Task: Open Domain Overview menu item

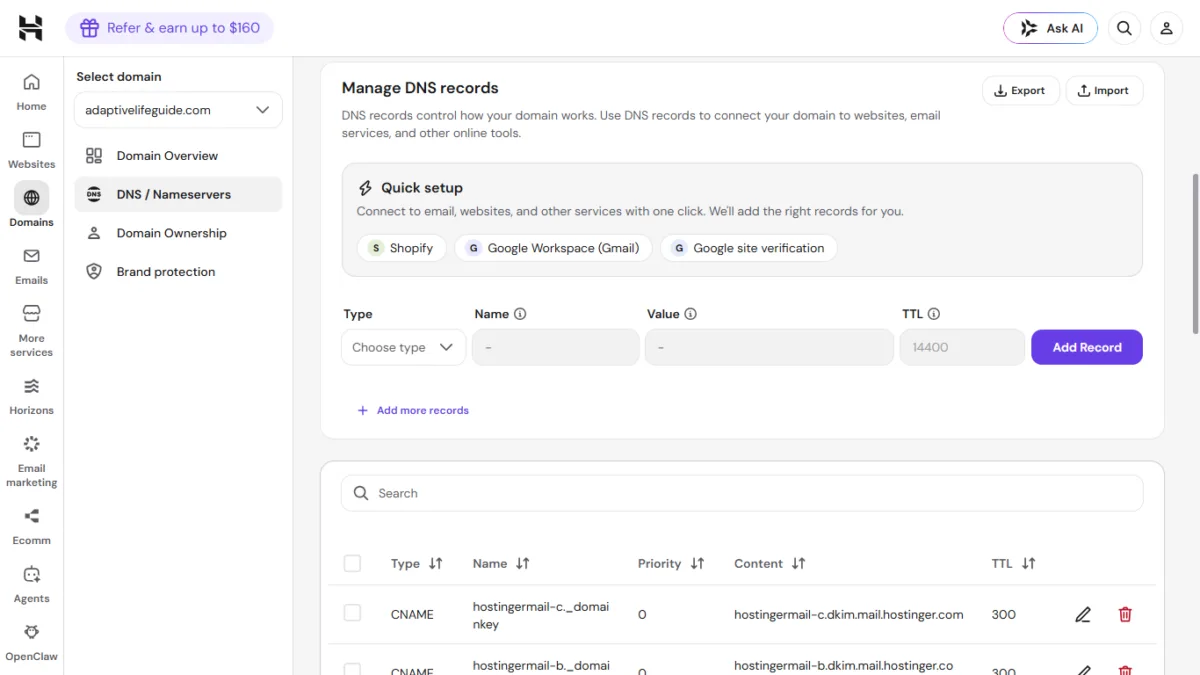Action: point(178,156)
